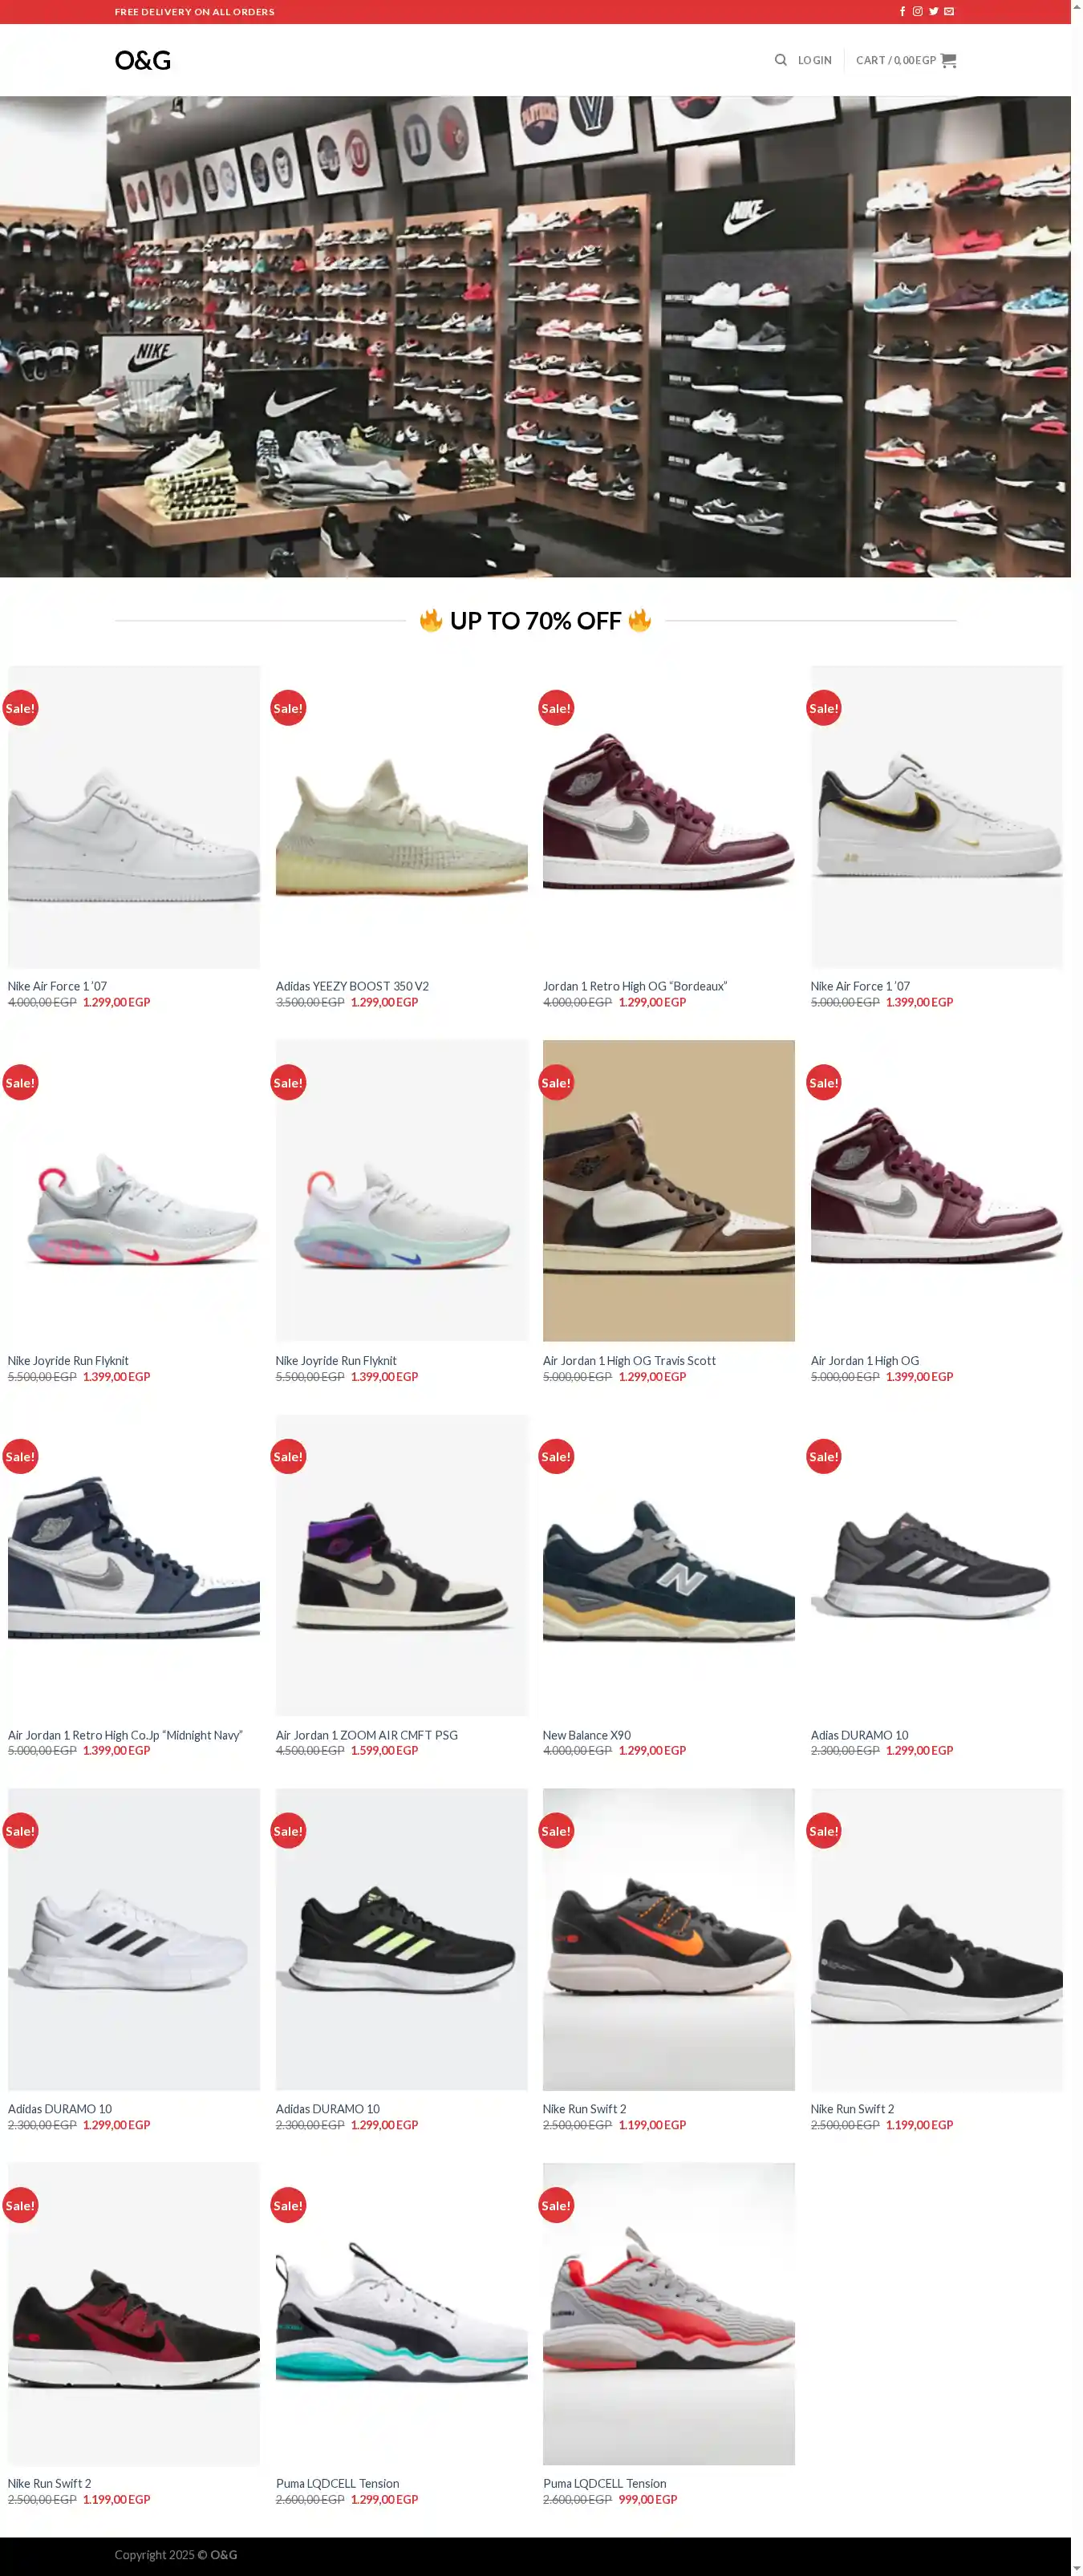Viewport: 1083px width, 2576px height.
Task: Select the New Balance X90 shoe image
Action: click(x=669, y=1564)
